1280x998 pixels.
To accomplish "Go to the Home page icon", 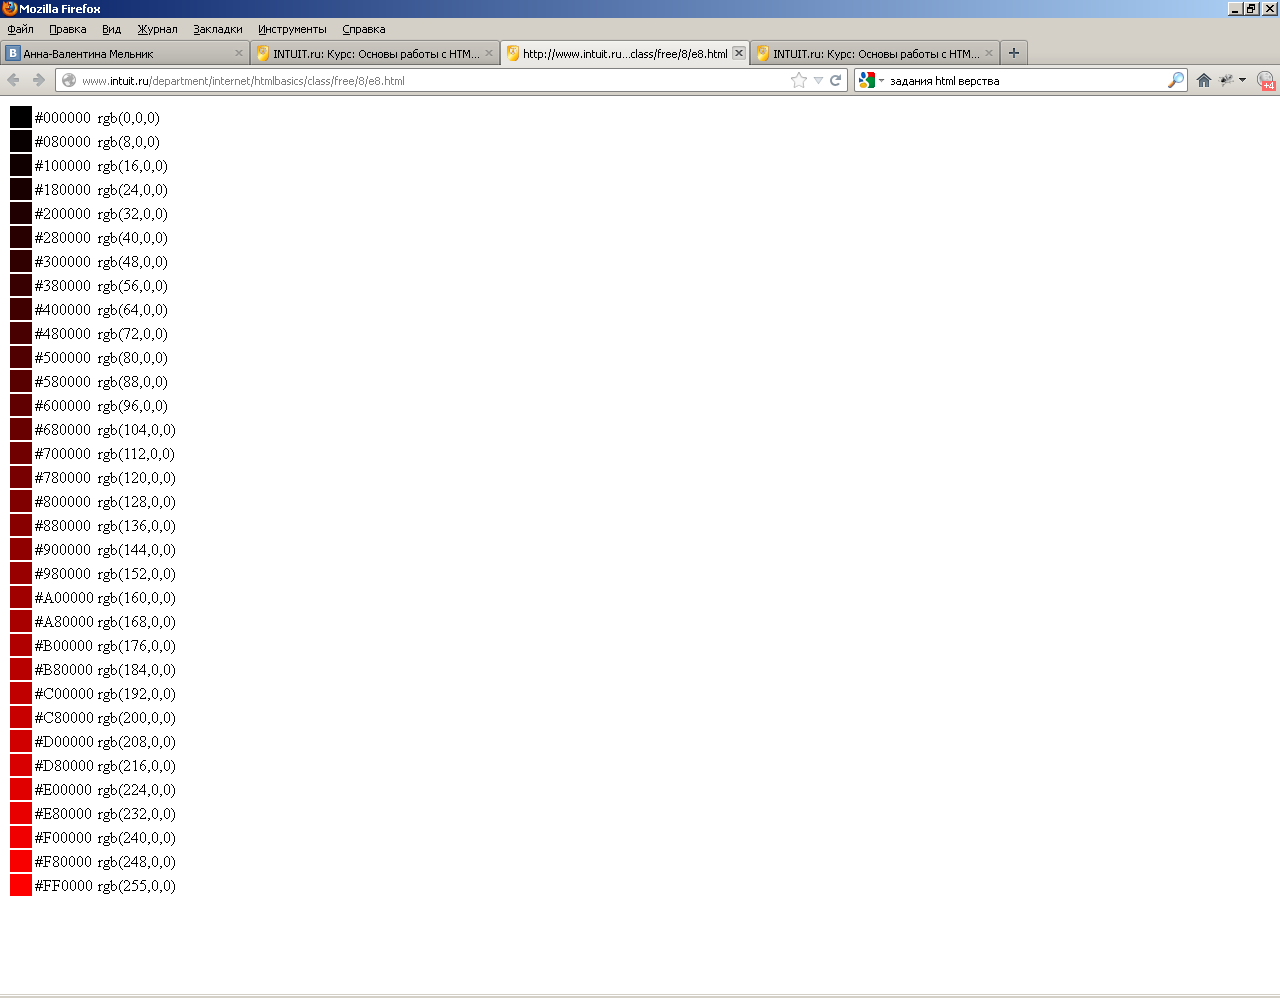I will (1204, 80).
